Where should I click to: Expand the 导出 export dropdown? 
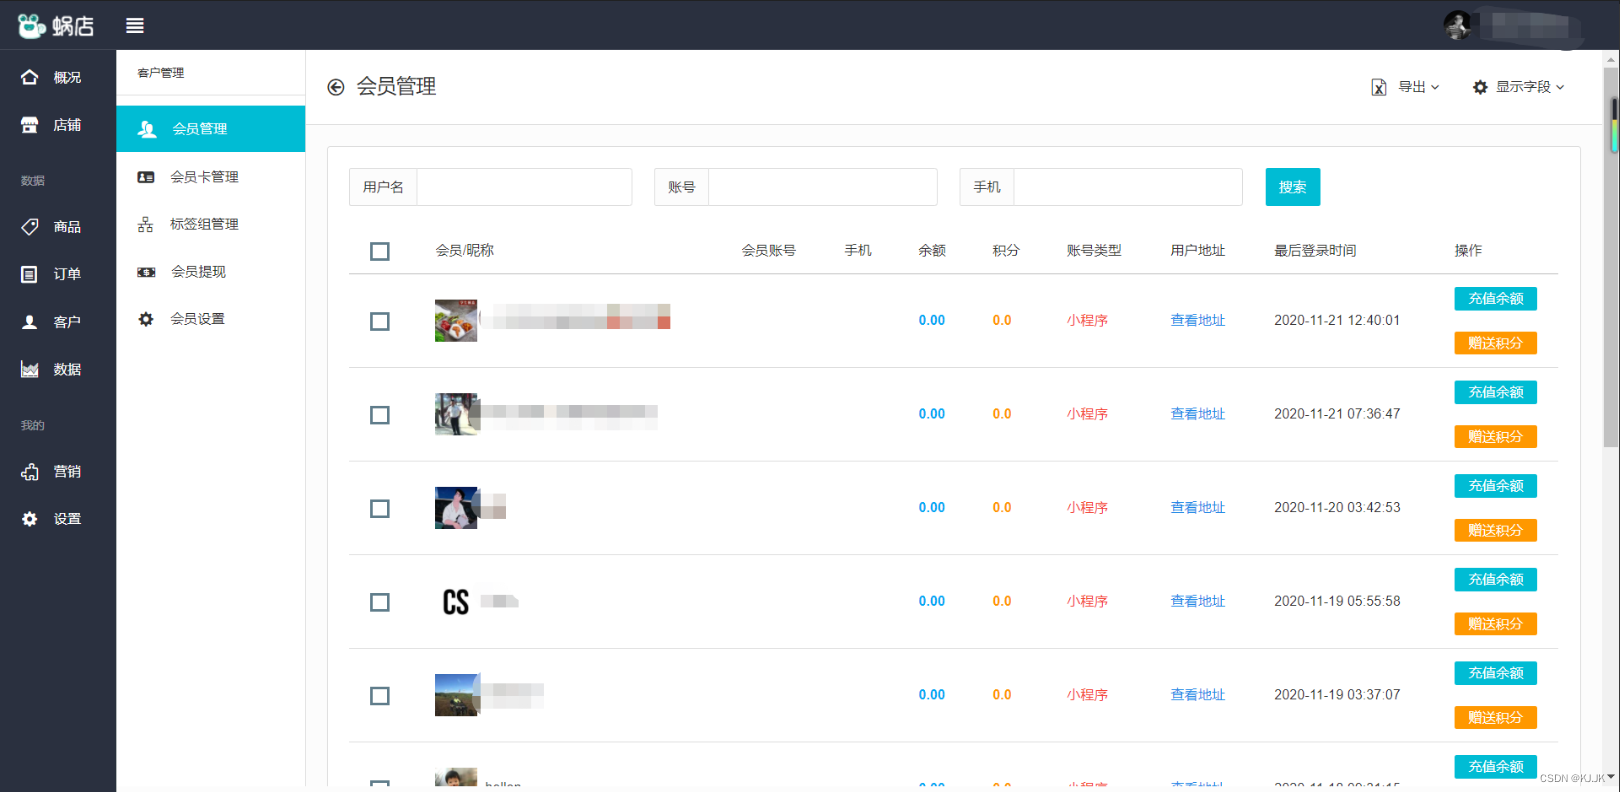pyautogui.click(x=1405, y=87)
